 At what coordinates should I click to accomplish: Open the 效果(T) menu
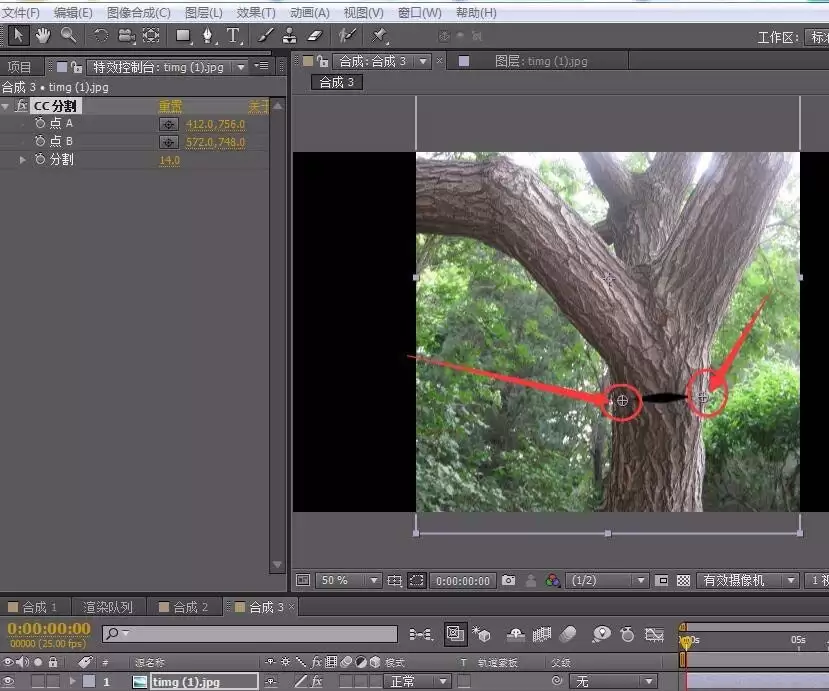pyautogui.click(x=256, y=12)
